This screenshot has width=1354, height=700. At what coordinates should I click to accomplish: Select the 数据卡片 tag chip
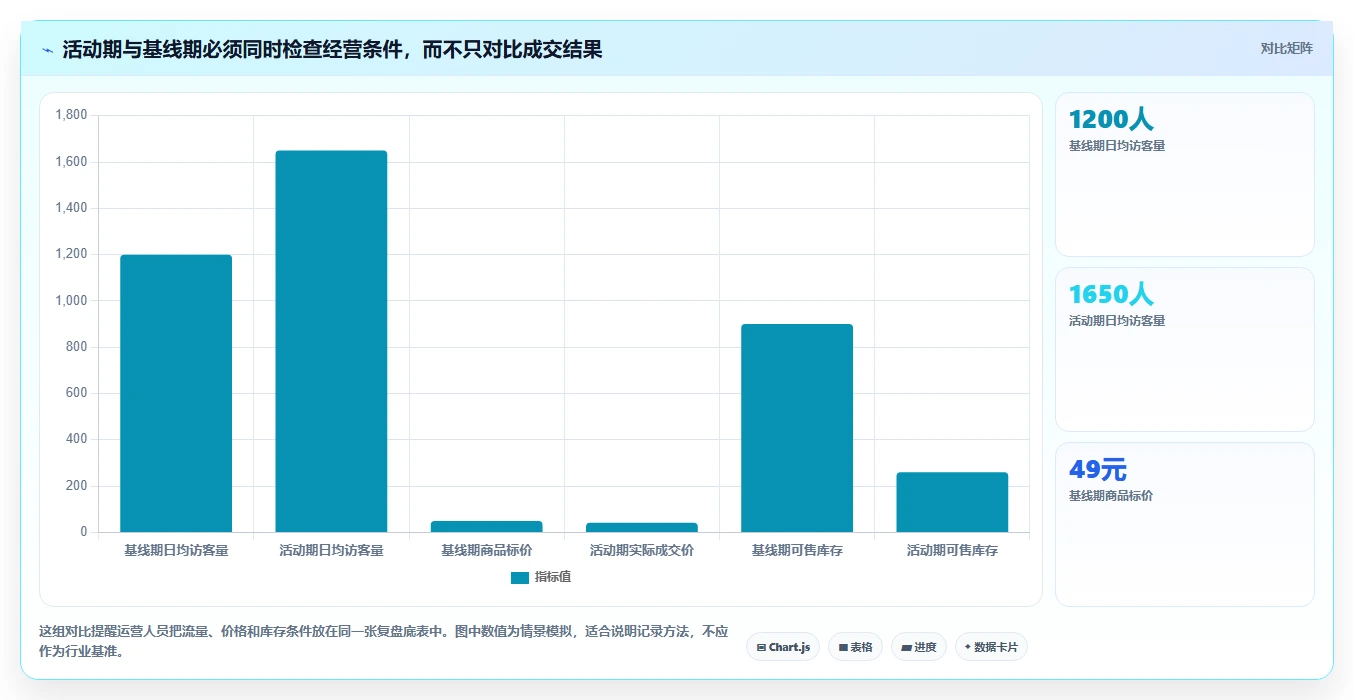coord(991,647)
